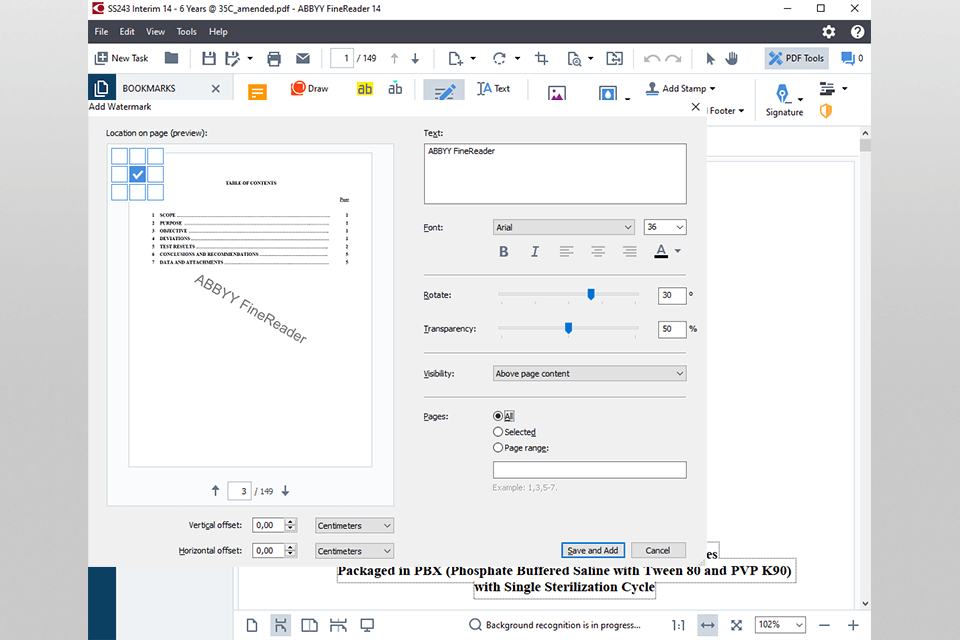The image size is (960, 640).
Task: Click the Page range input field
Action: click(589, 470)
